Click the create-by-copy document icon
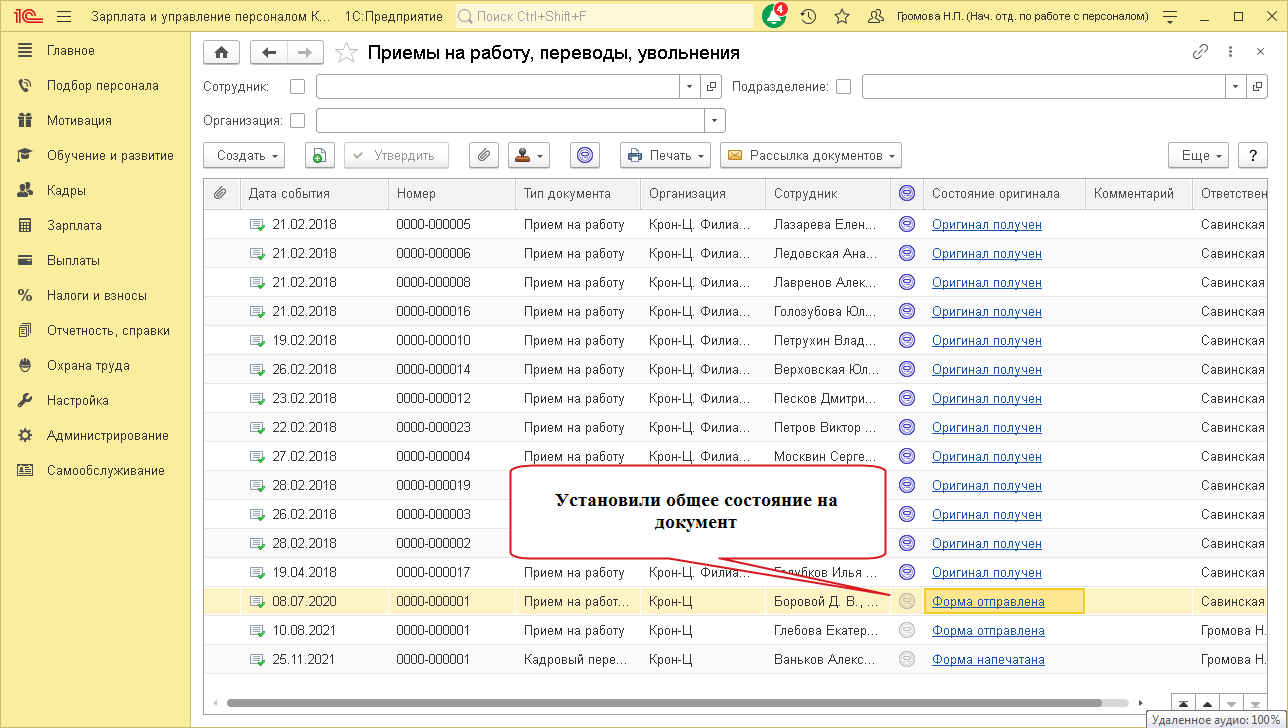The image size is (1288, 728). pos(318,155)
